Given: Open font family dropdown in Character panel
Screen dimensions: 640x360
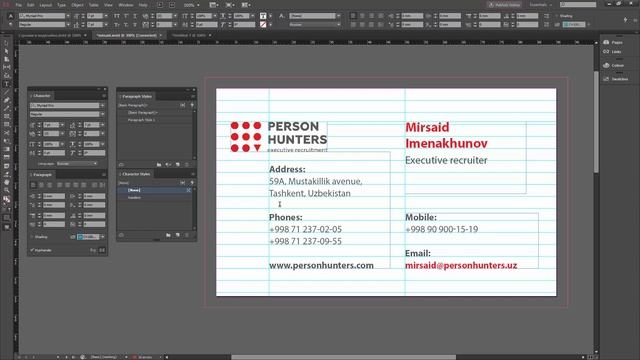Looking at the screenshot, I should tap(102, 105).
